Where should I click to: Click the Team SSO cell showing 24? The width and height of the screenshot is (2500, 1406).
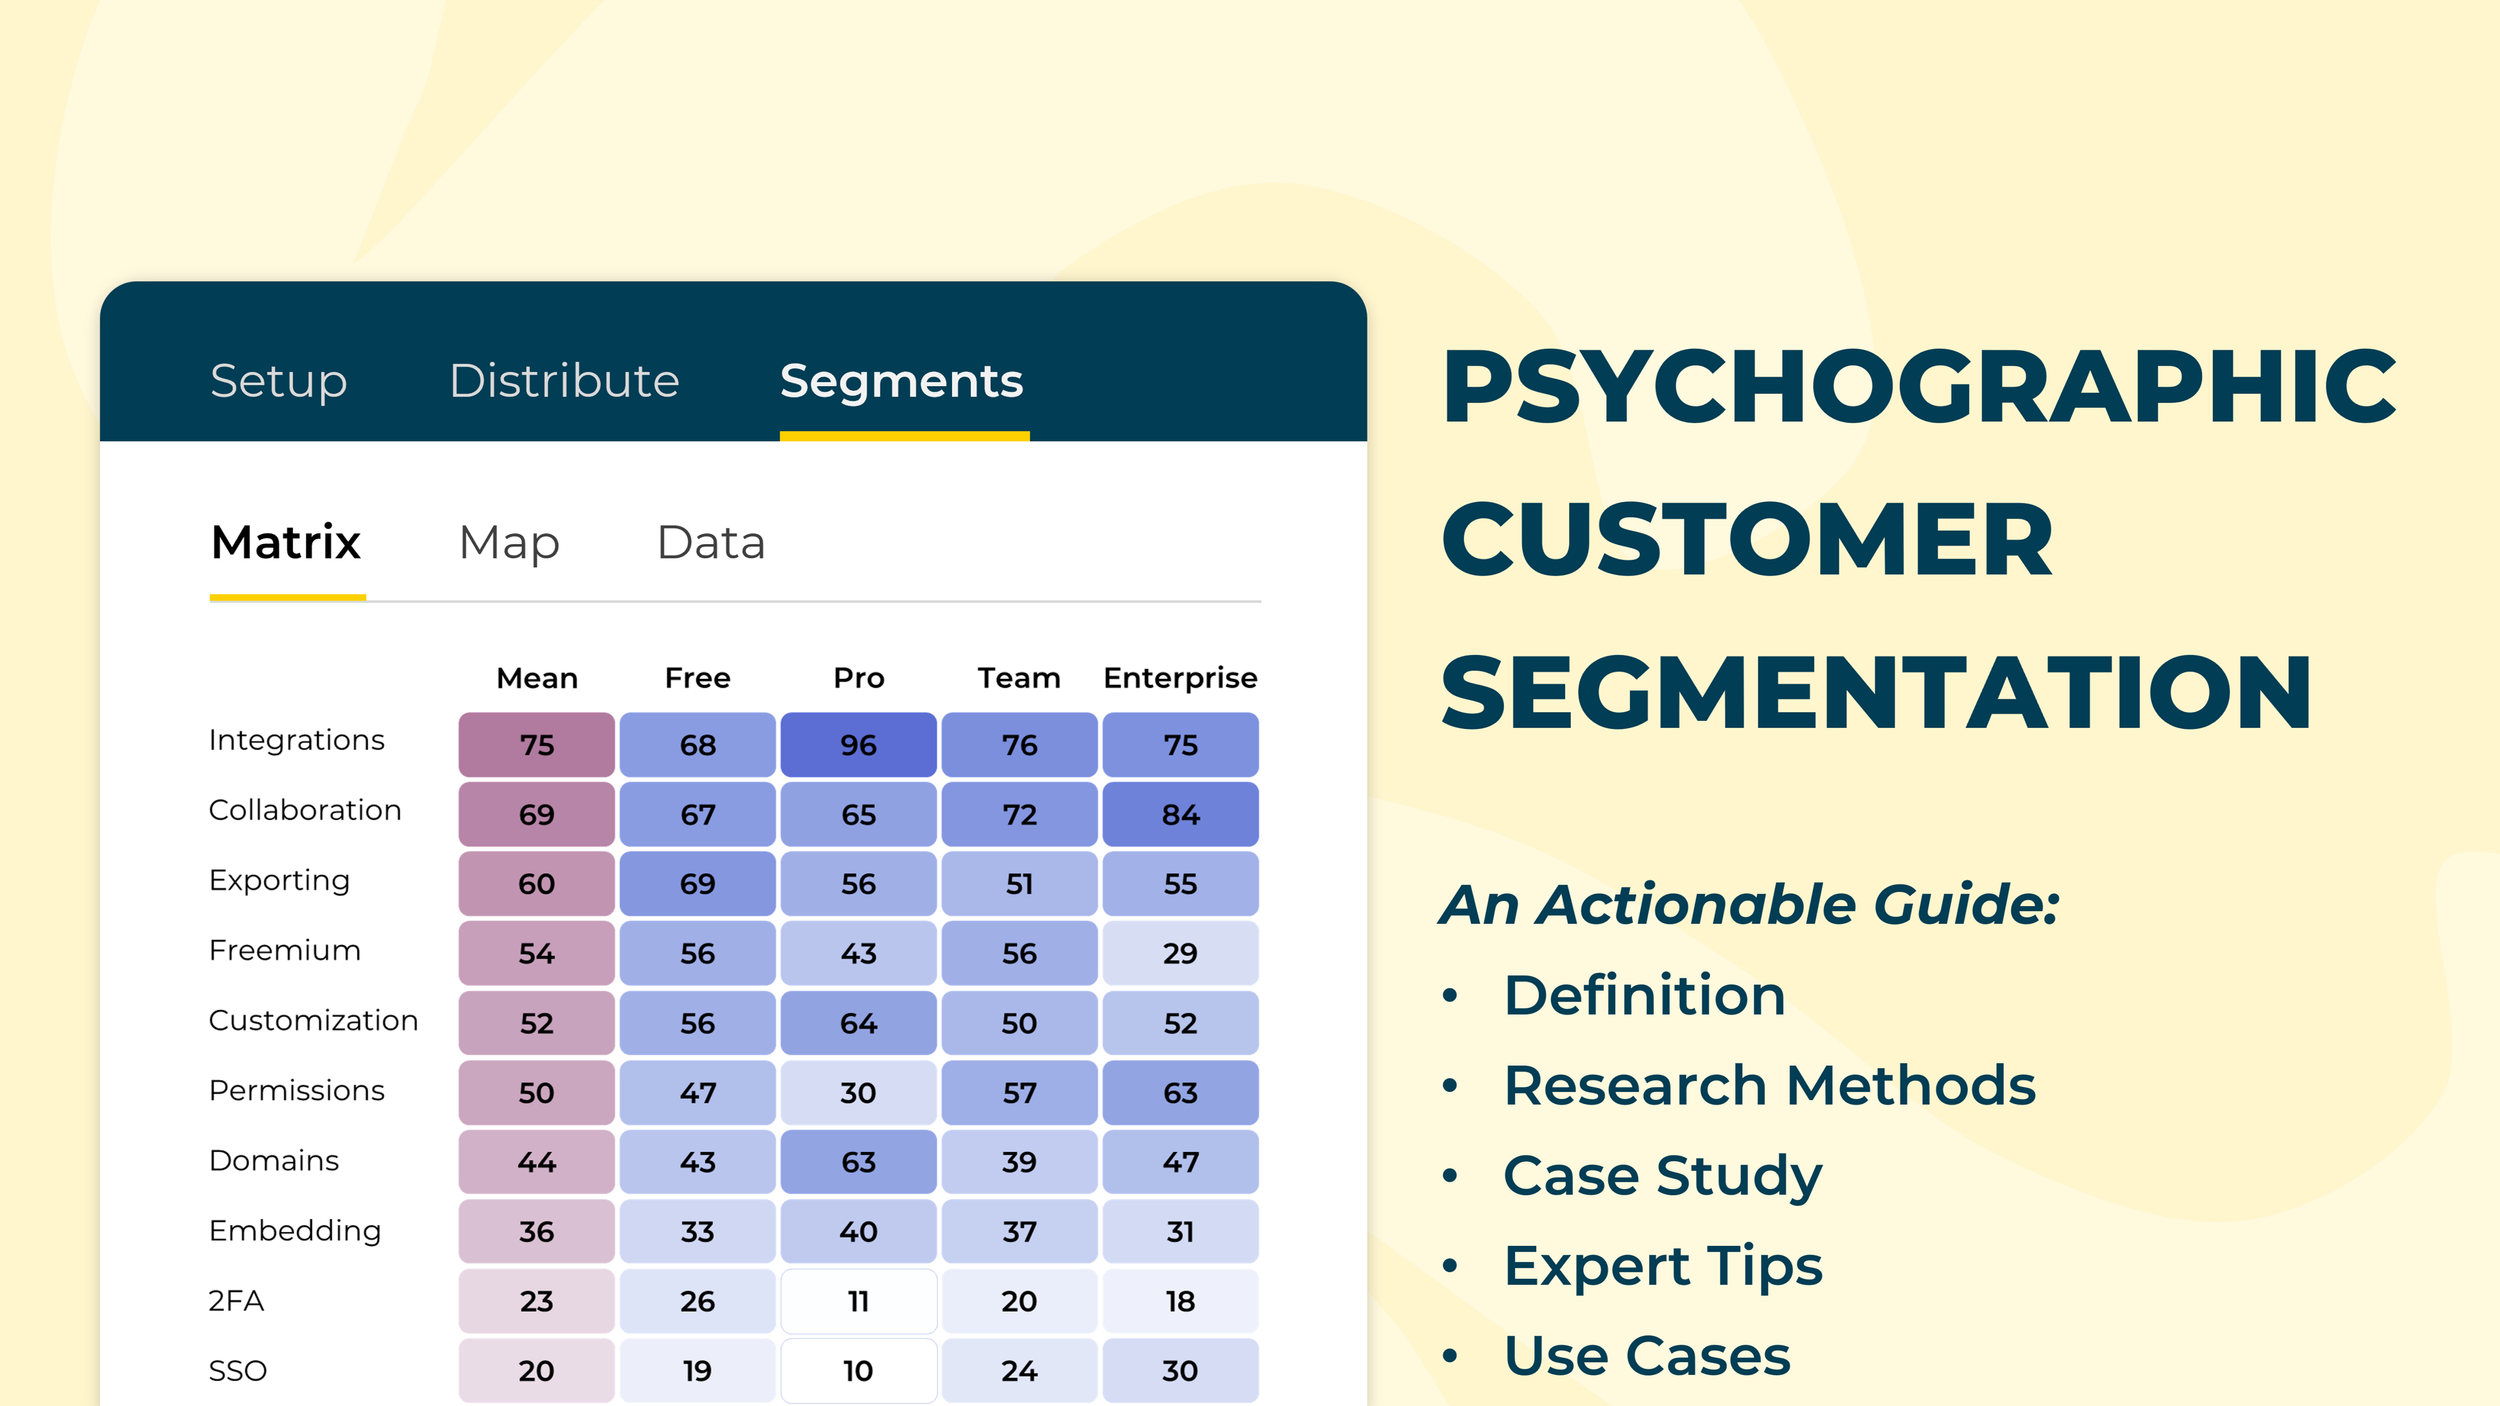(1020, 1370)
